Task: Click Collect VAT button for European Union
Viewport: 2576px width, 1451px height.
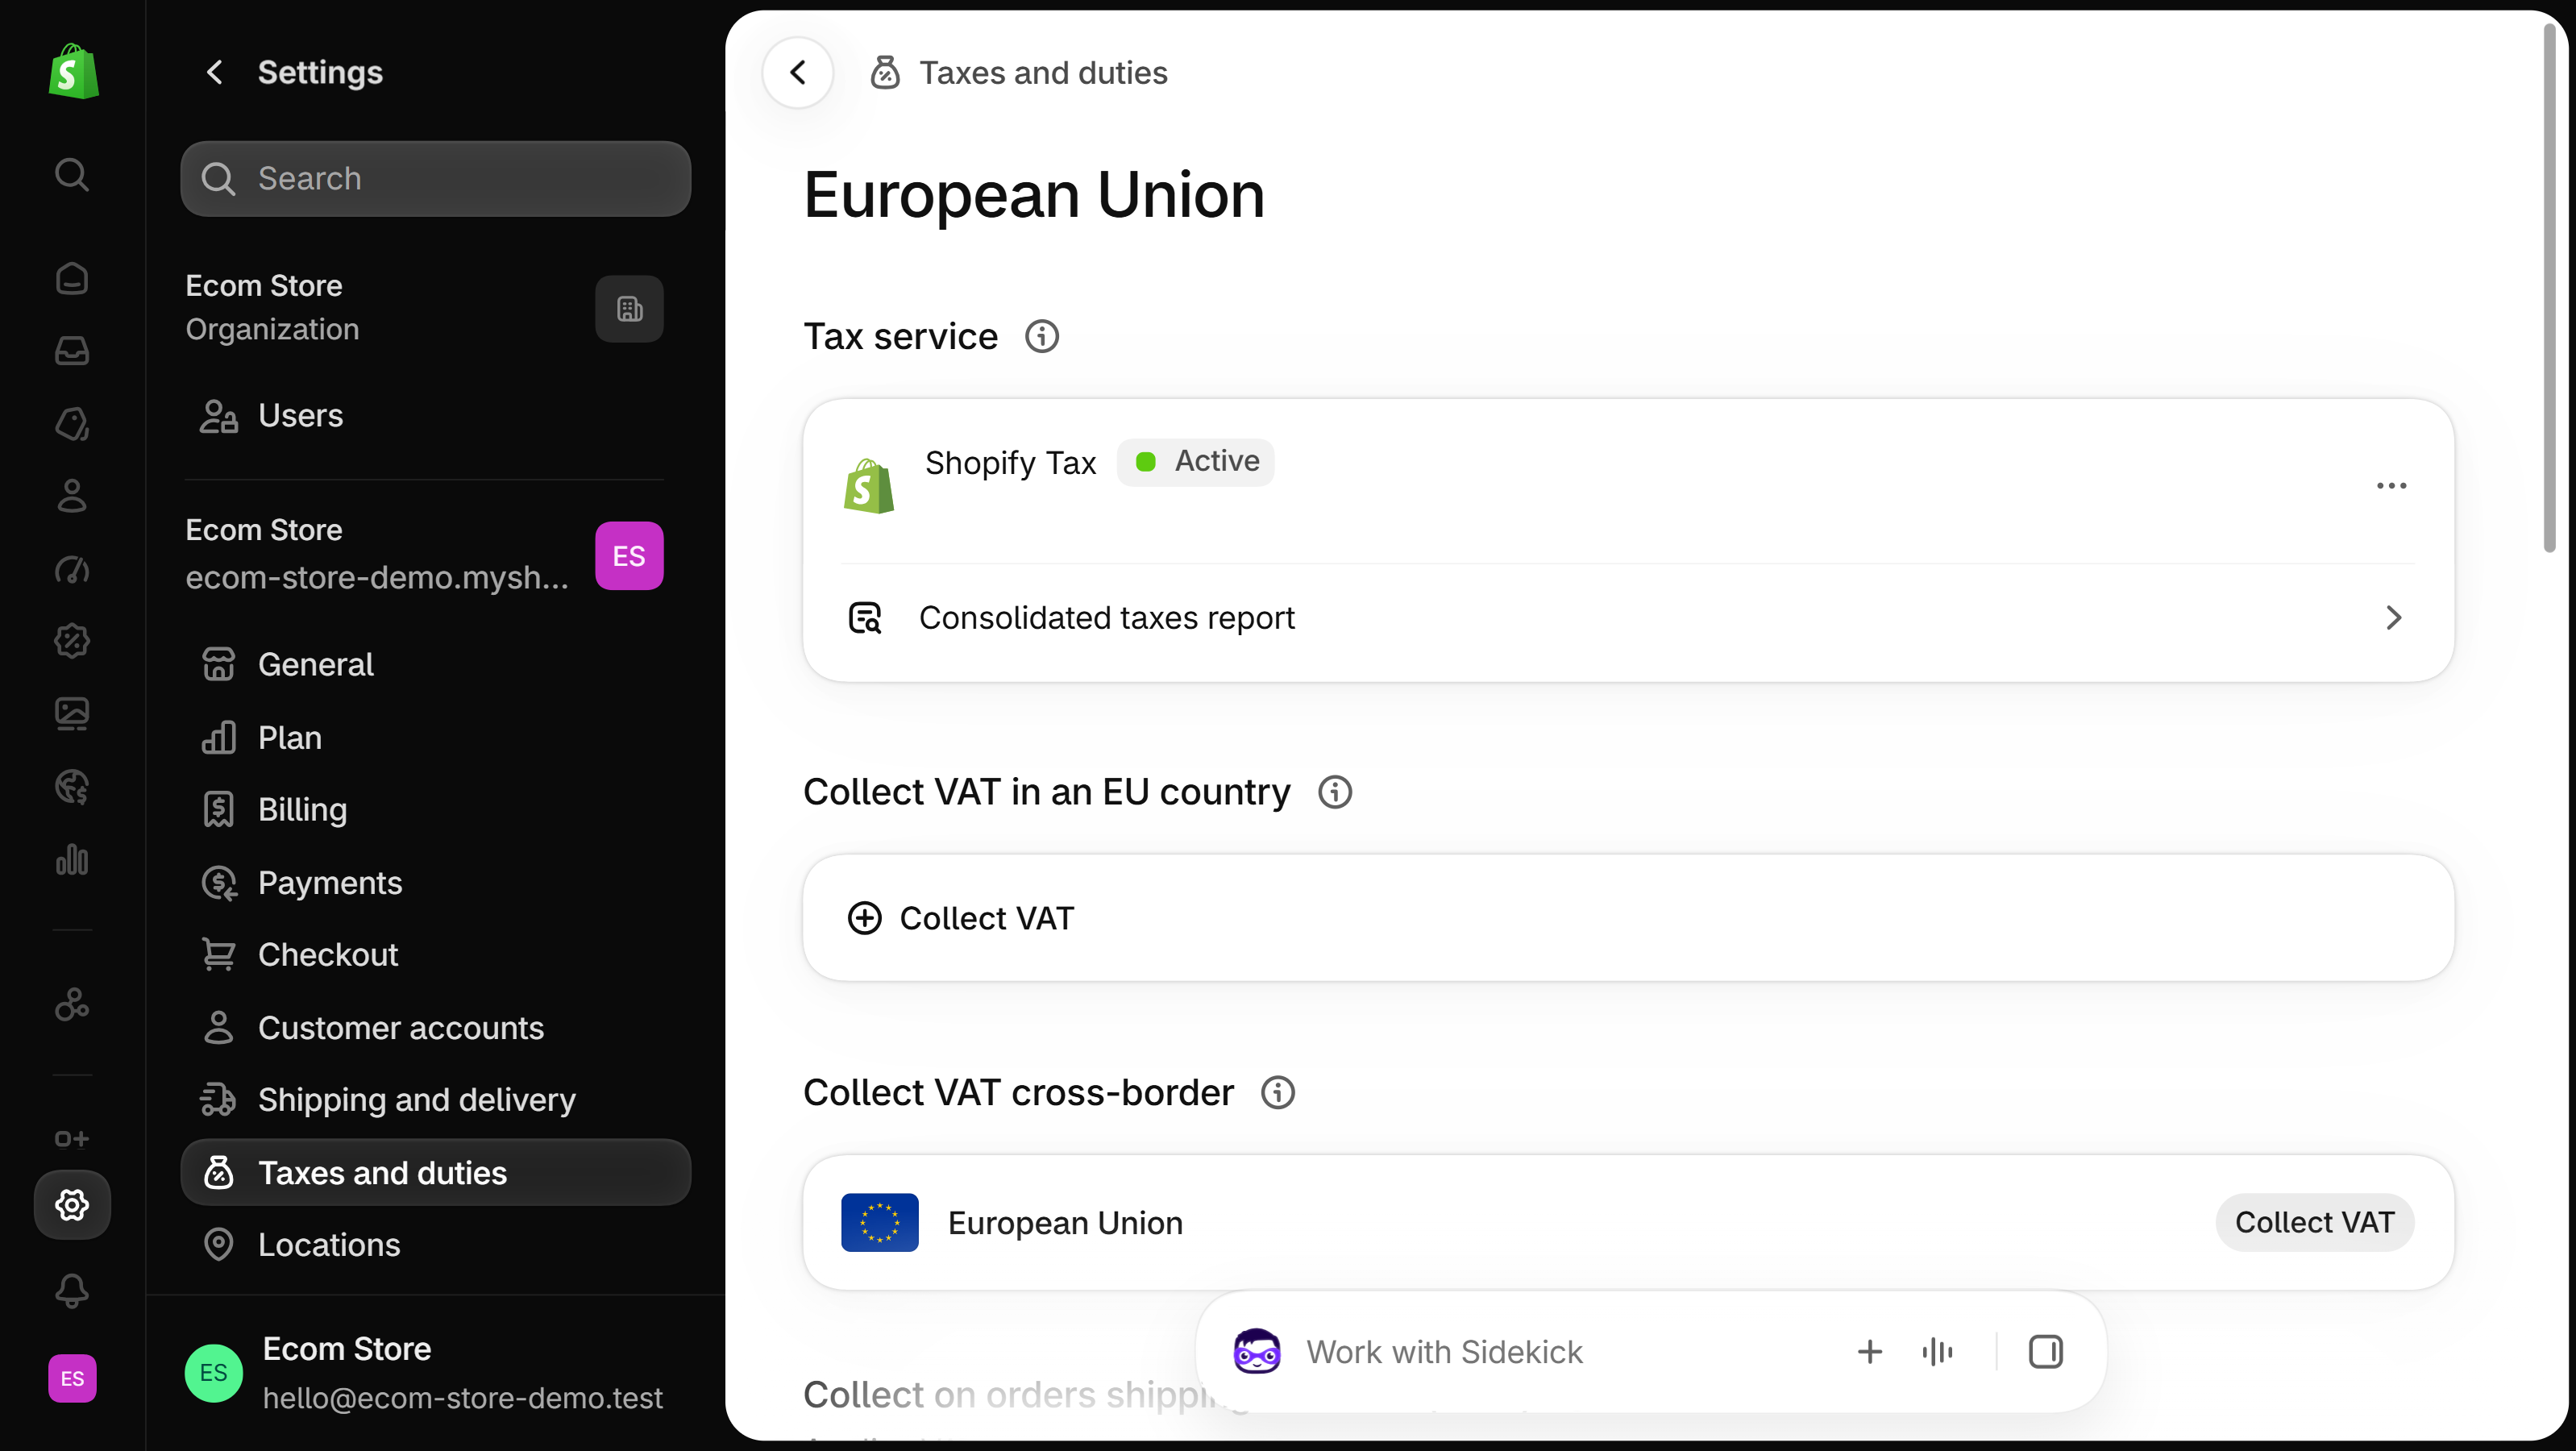Action: [2314, 1223]
